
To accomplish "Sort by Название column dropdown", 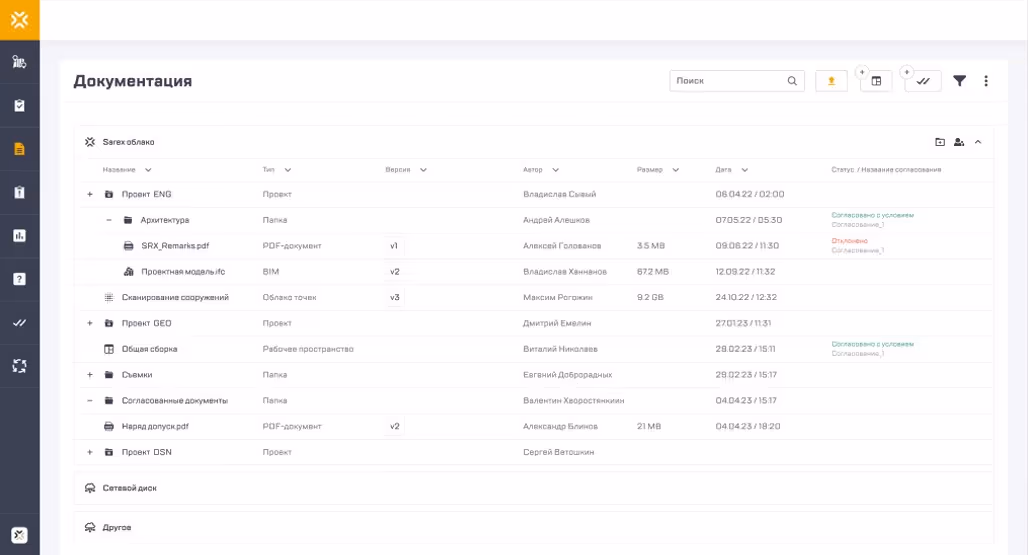I will coord(148,170).
